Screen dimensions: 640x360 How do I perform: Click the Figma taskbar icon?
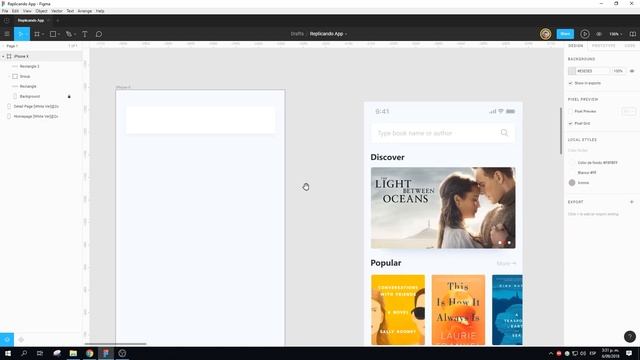[x=106, y=353]
